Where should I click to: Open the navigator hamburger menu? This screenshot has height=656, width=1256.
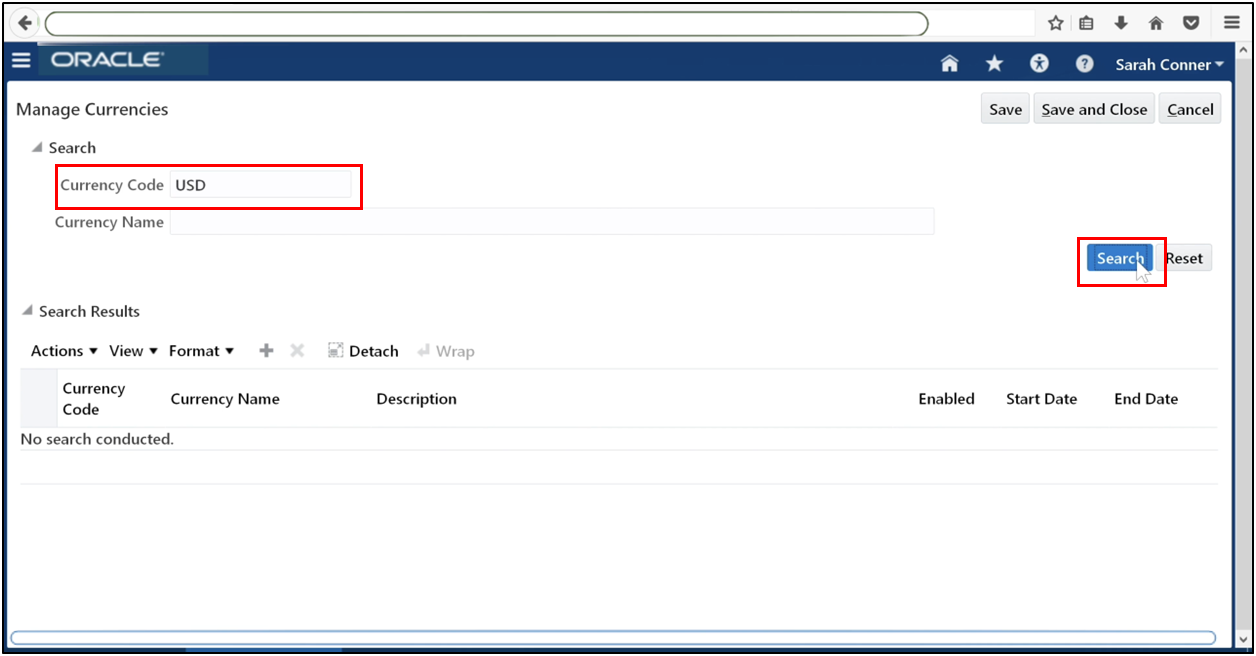pos(21,60)
